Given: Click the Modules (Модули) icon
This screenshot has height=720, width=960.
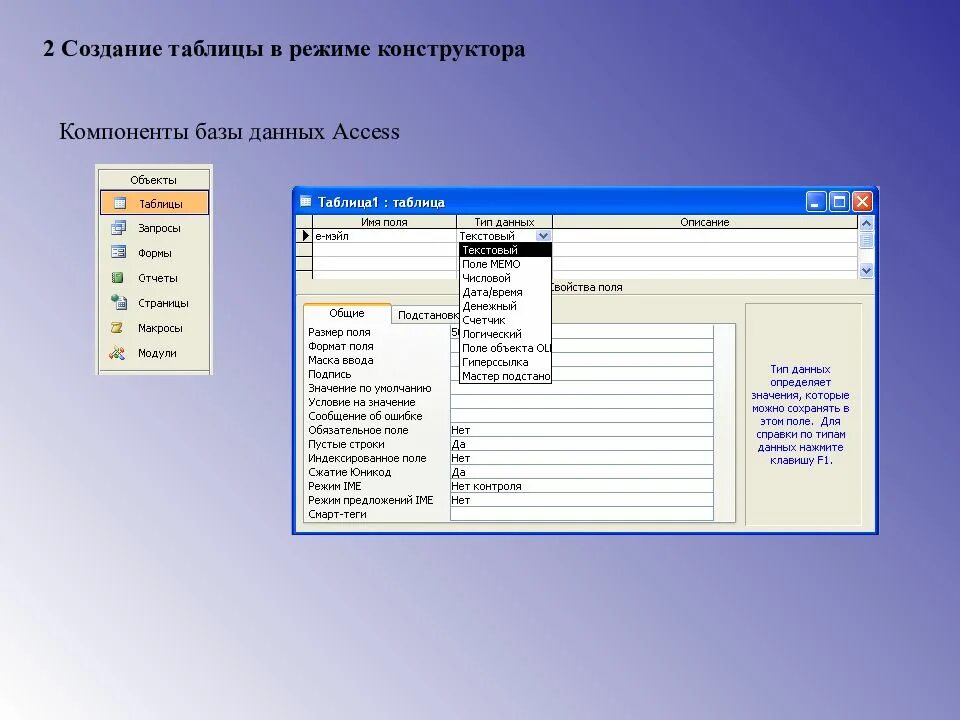Looking at the screenshot, I should pos(117,353).
